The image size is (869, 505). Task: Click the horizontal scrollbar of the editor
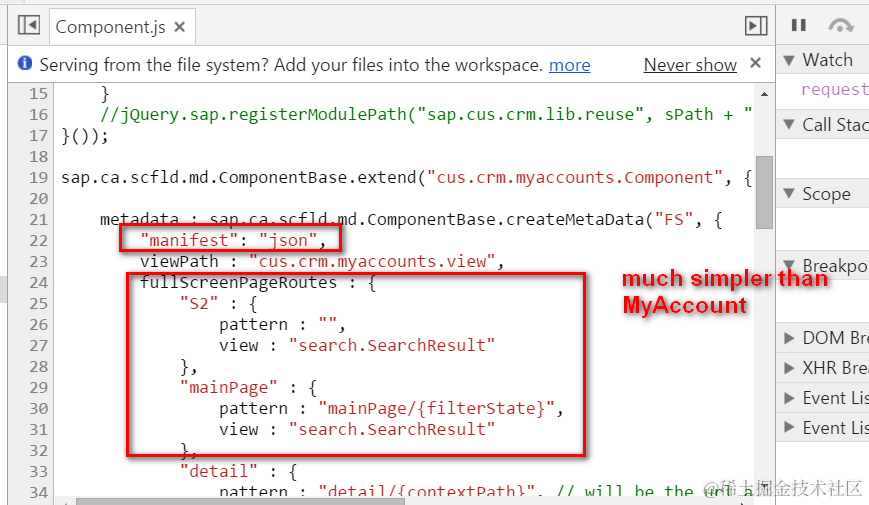(x=240, y=501)
